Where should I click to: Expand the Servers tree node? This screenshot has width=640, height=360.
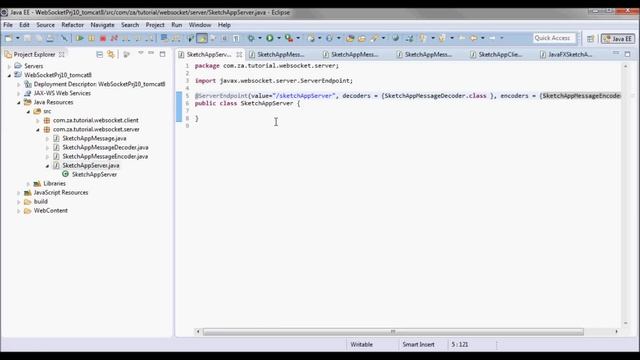click(9, 66)
